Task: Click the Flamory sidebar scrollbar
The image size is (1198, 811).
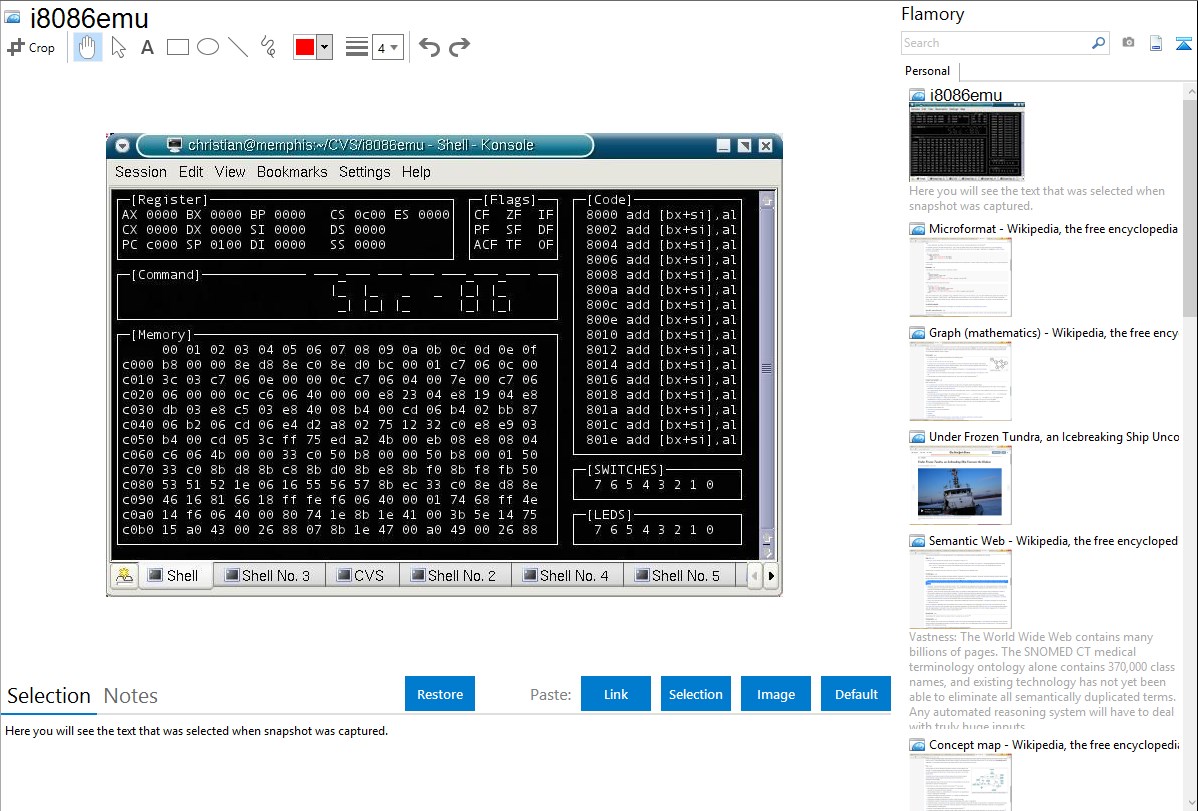Action: click(x=1190, y=206)
